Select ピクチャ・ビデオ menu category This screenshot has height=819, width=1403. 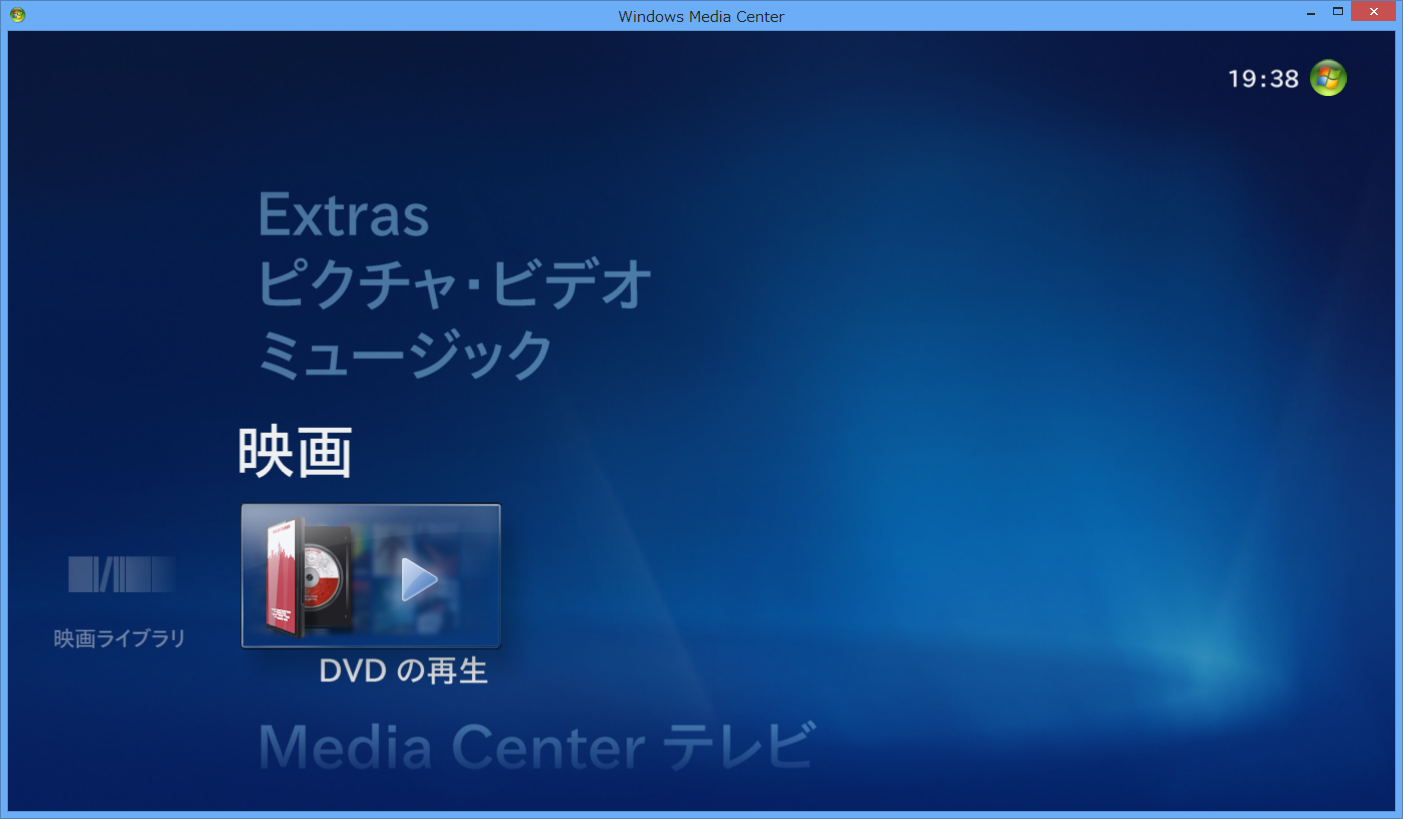pyautogui.click(x=455, y=284)
